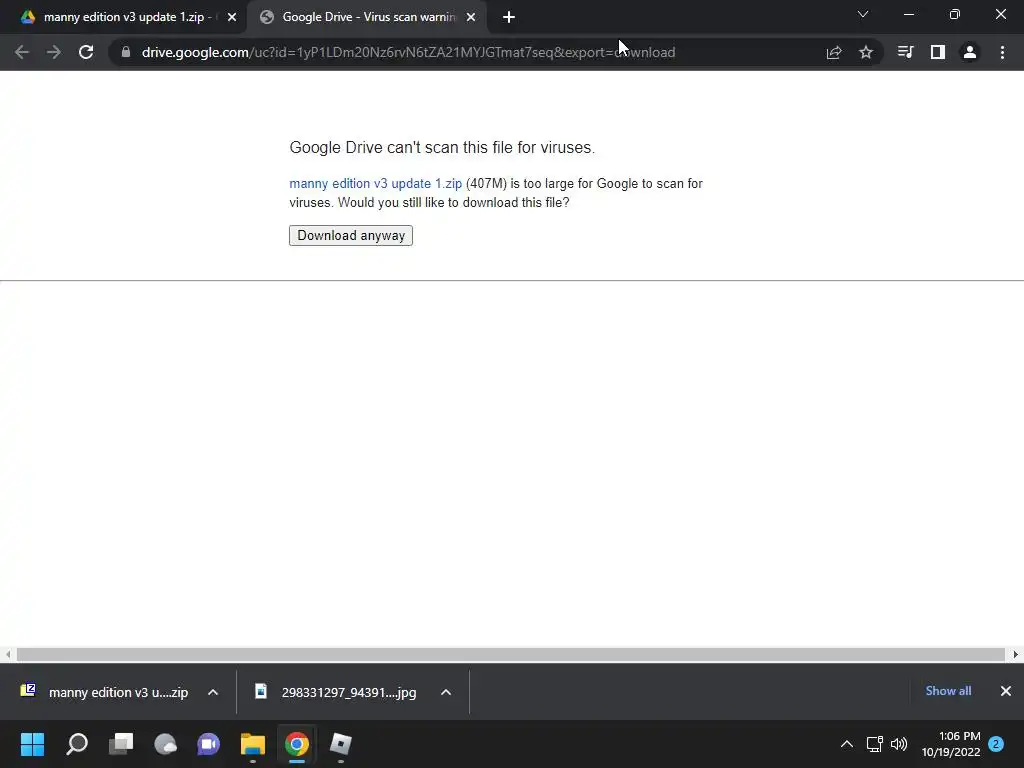Toggle the browser side panel
Viewport: 1024px width, 768px height.
[x=938, y=52]
